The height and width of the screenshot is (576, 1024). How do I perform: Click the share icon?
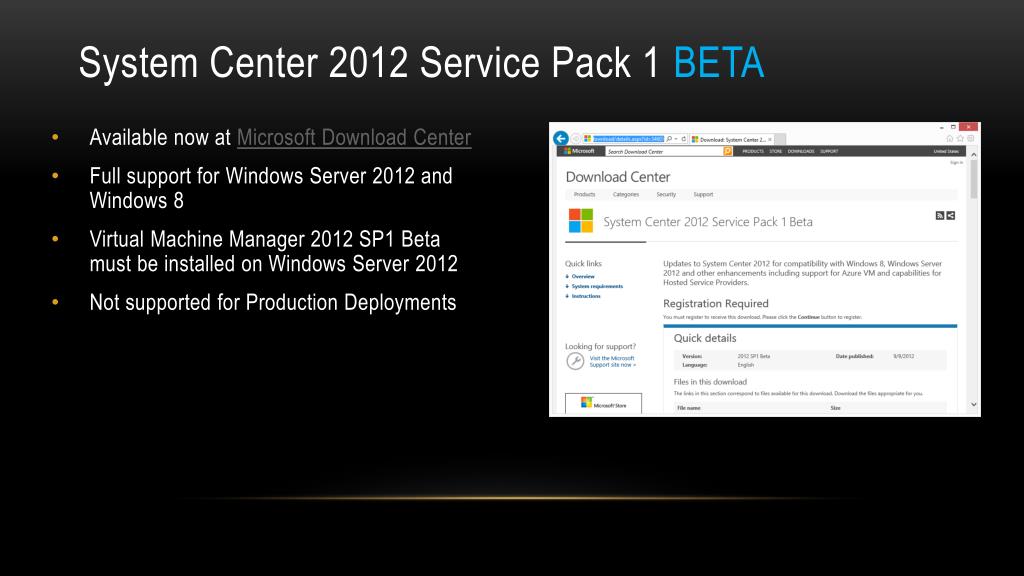point(951,216)
